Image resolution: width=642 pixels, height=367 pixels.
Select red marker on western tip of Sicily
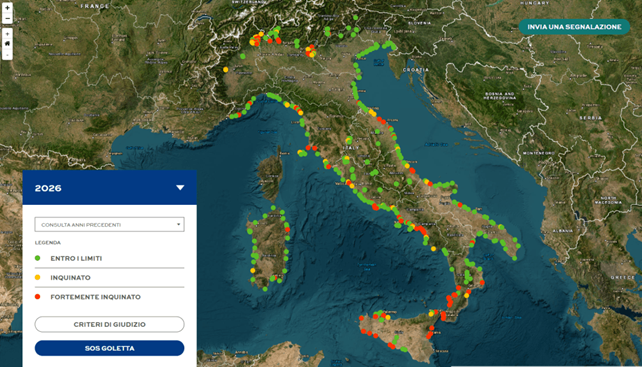click(362, 318)
